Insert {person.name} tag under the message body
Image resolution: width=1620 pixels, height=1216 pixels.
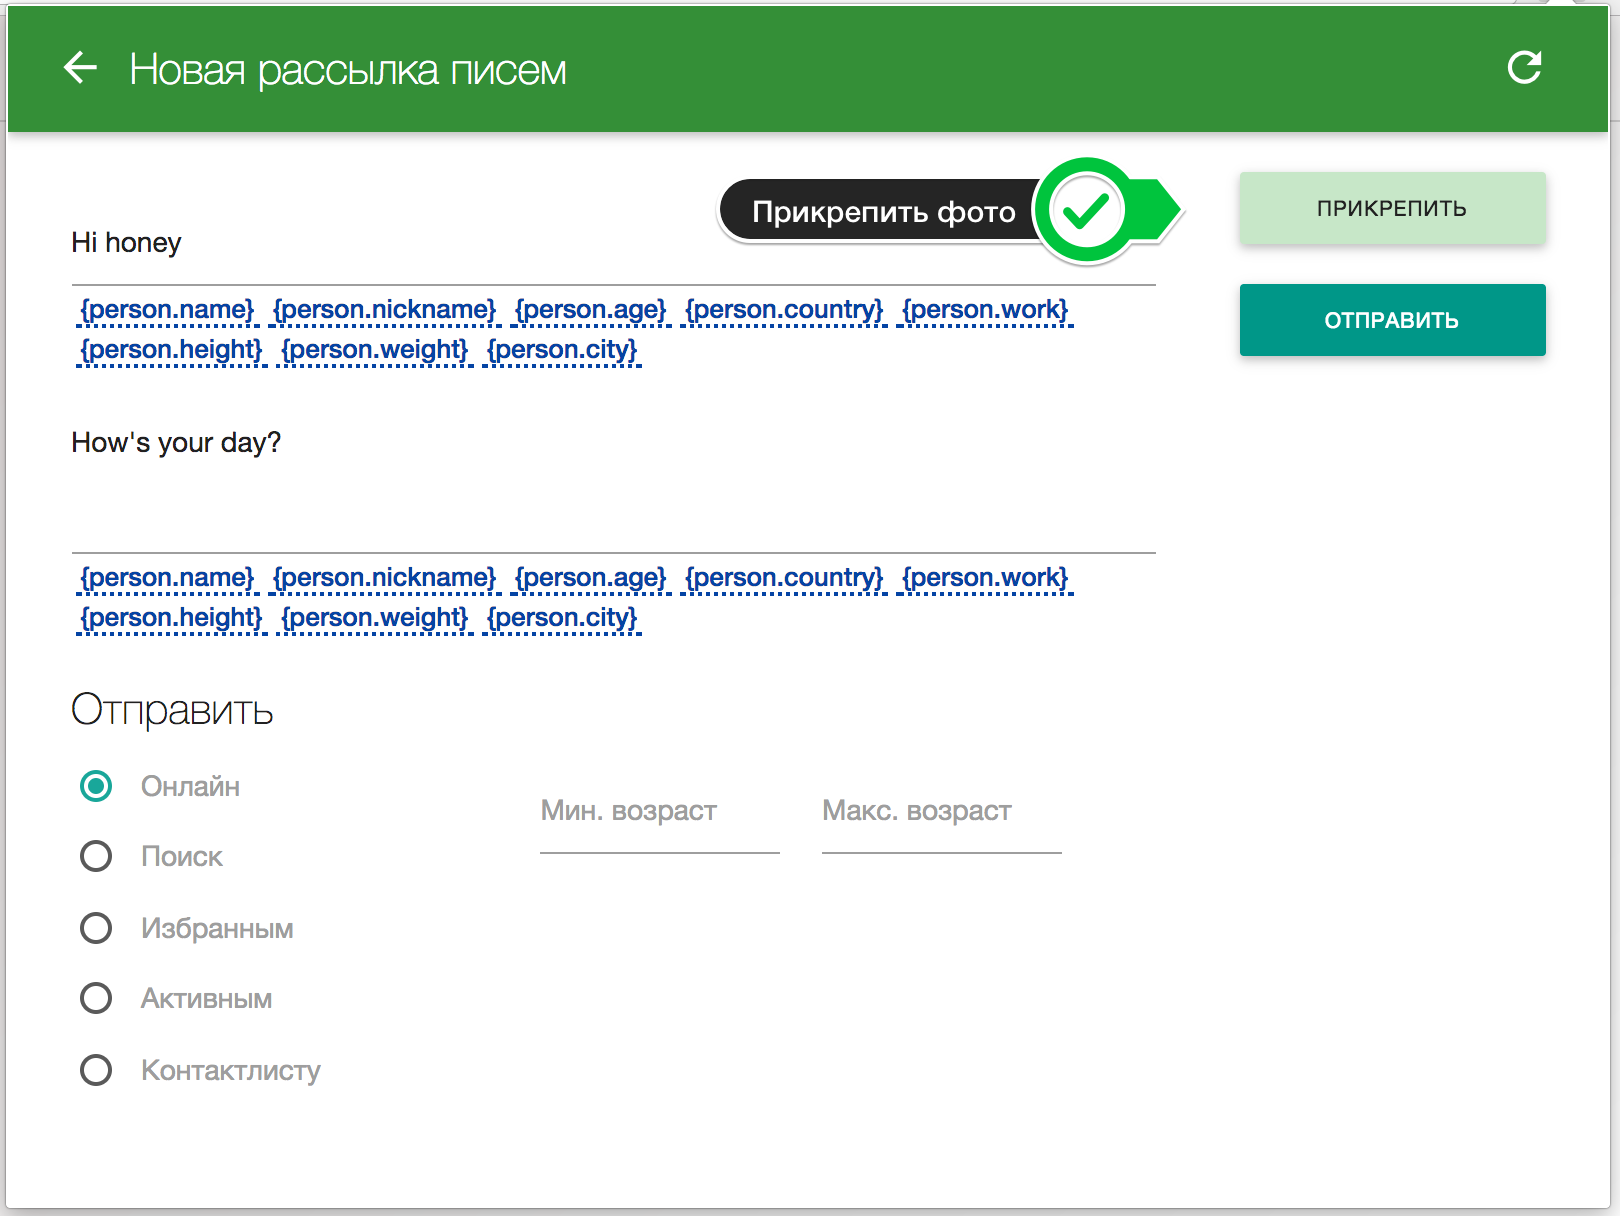tap(167, 578)
